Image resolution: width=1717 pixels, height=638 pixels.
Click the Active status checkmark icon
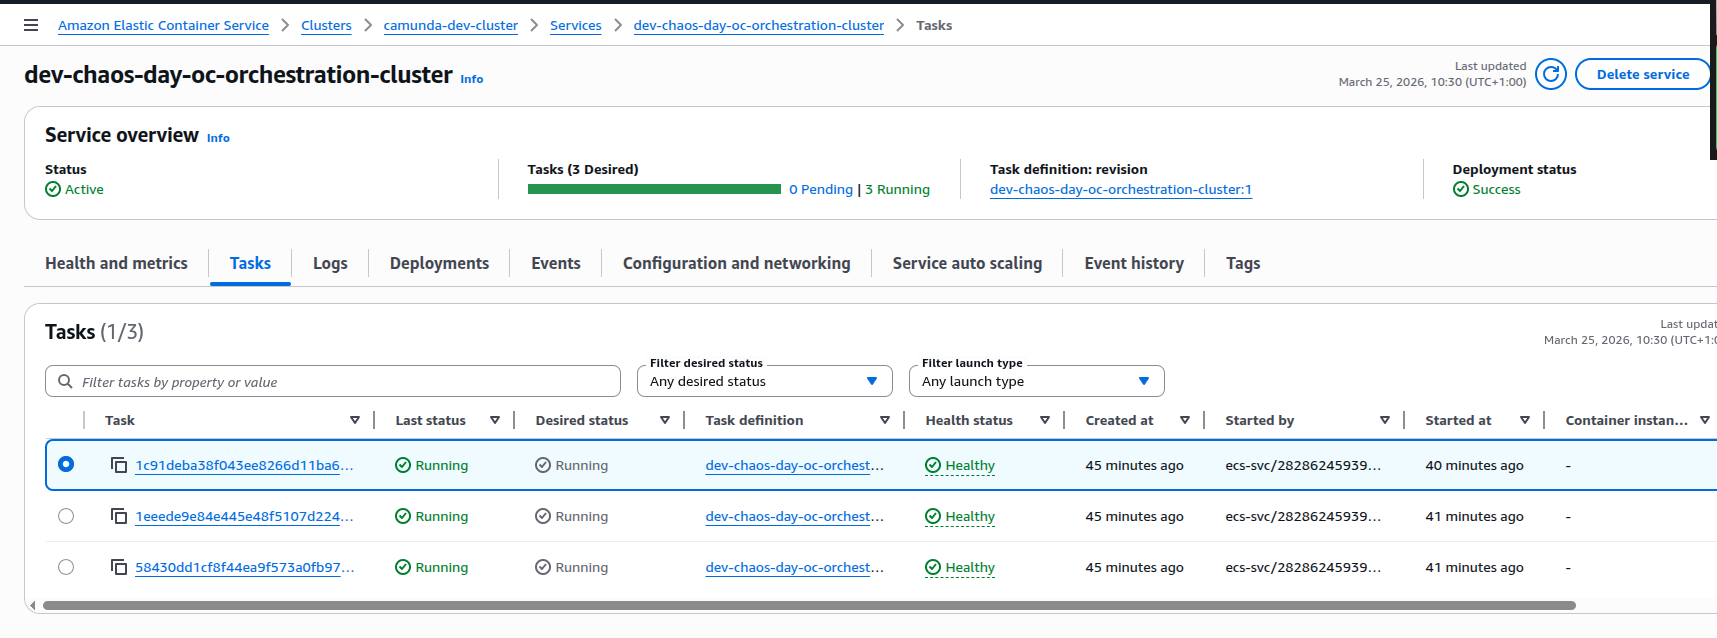click(x=53, y=189)
